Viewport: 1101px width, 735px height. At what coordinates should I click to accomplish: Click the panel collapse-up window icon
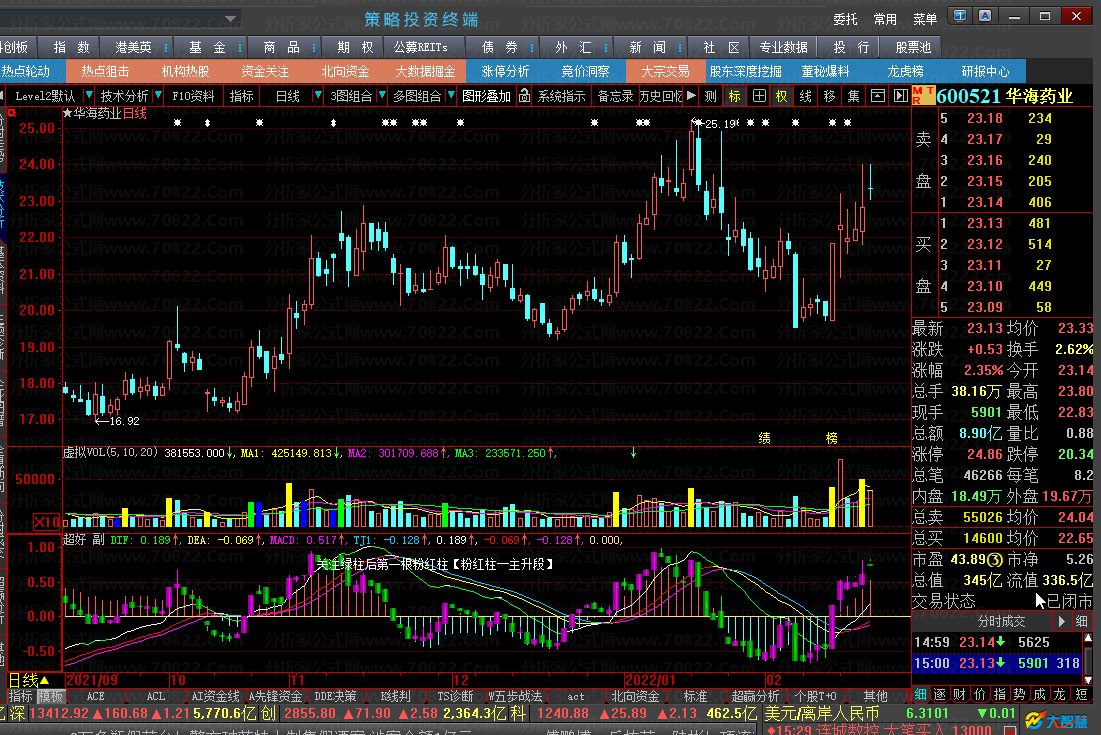click(878, 96)
